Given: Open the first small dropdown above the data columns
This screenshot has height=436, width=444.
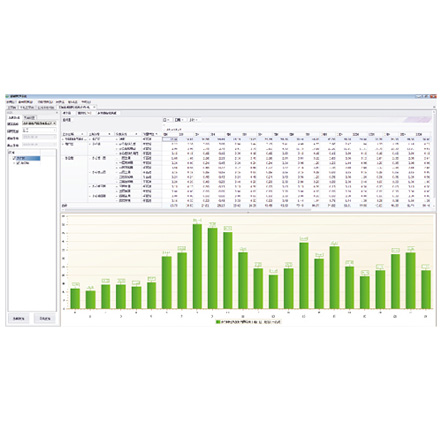Looking at the screenshot, I should [x=167, y=120].
